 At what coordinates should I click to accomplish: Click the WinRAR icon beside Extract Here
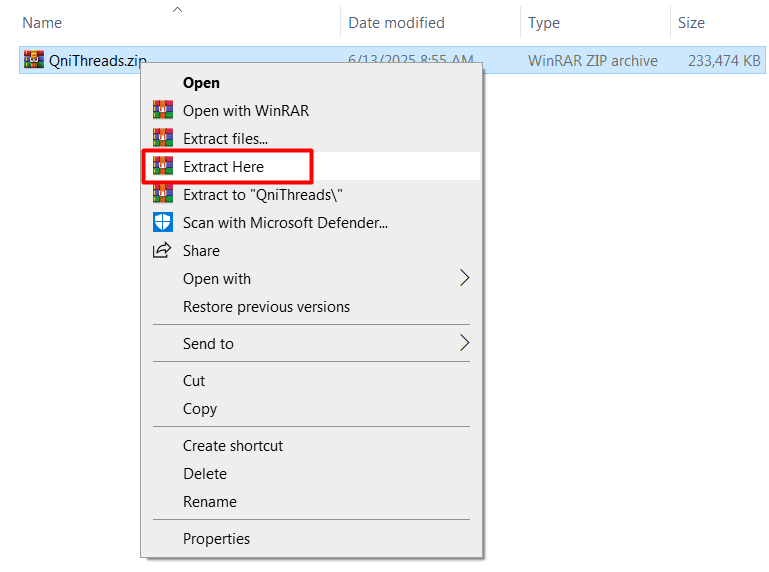(162, 166)
